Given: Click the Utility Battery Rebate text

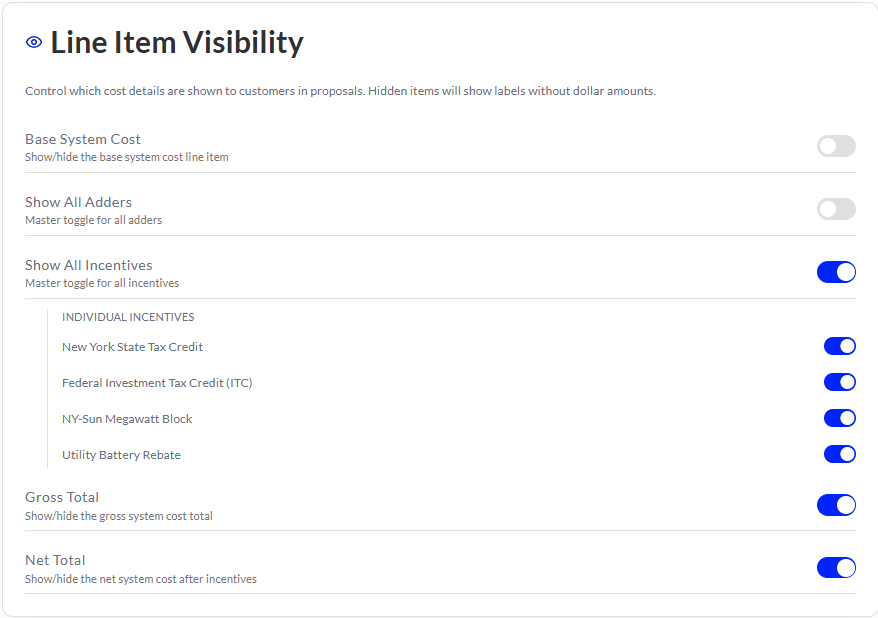Looking at the screenshot, I should pyautogui.click(x=122, y=455).
